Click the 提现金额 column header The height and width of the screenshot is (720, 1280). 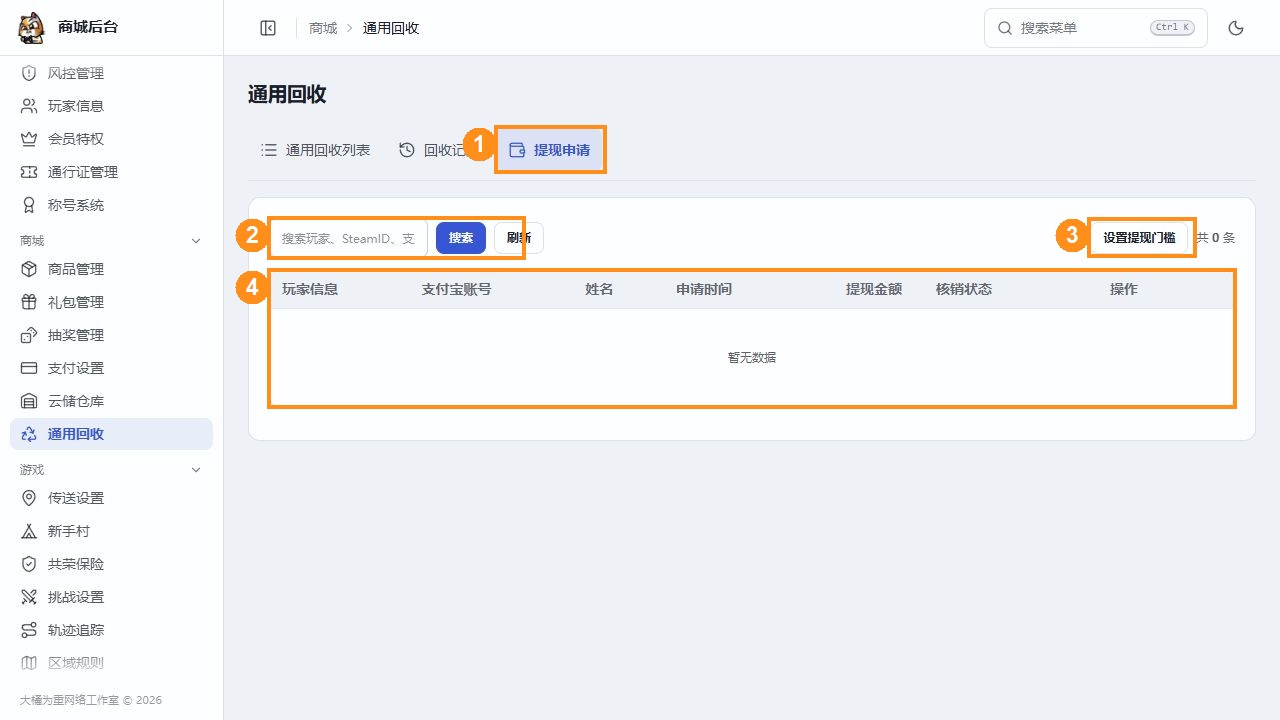[x=874, y=289]
